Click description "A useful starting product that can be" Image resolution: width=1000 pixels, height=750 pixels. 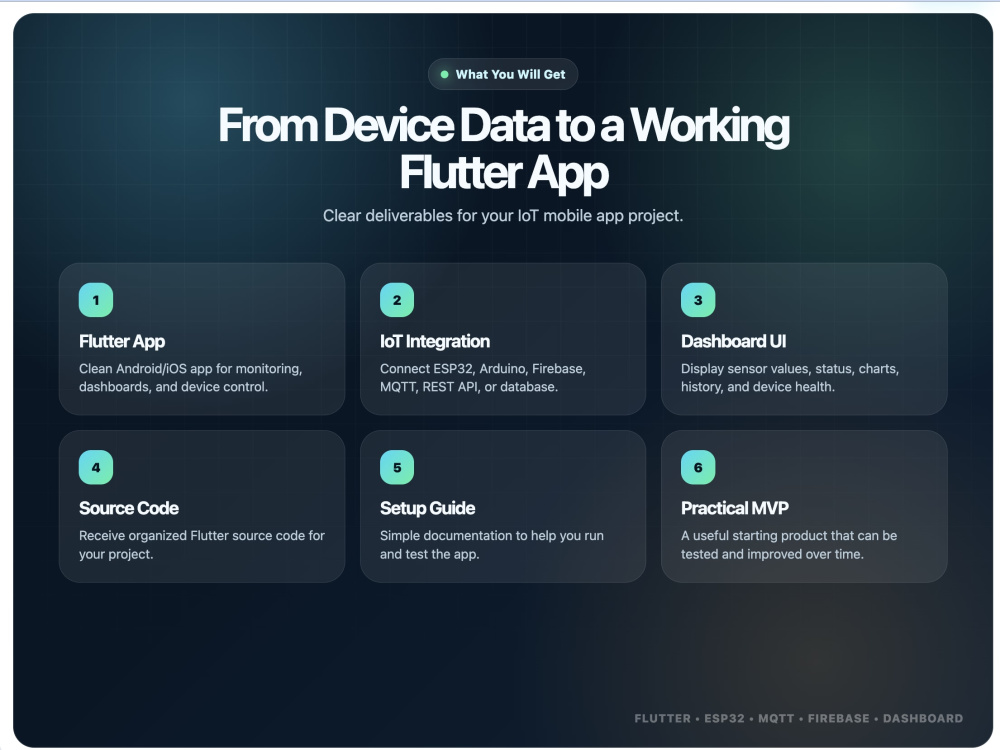coord(789,536)
